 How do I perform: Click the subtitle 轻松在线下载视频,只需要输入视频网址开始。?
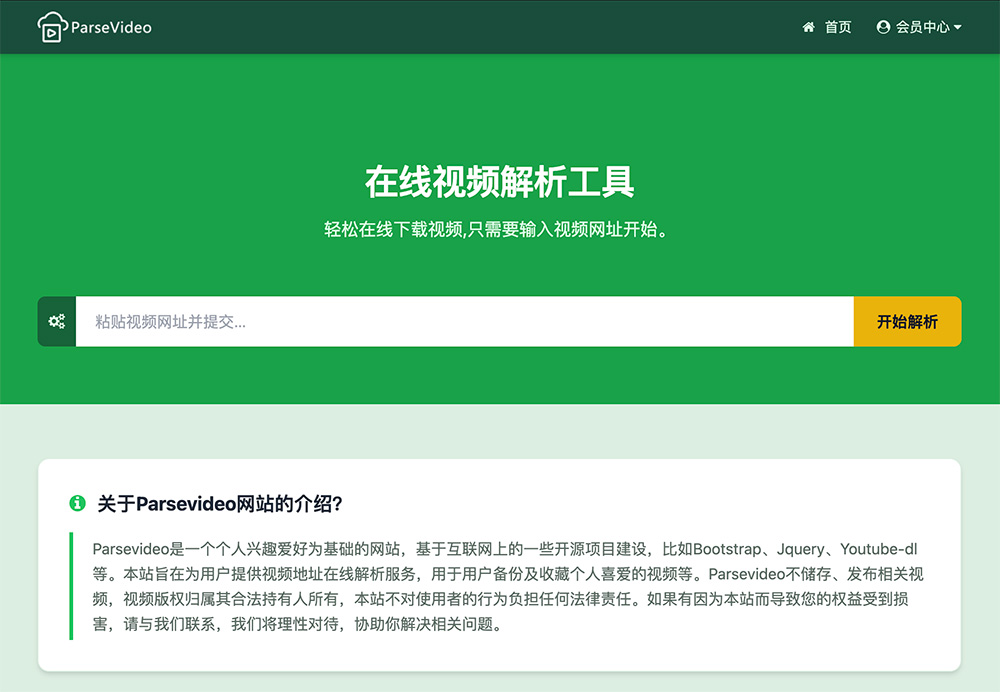coord(496,229)
